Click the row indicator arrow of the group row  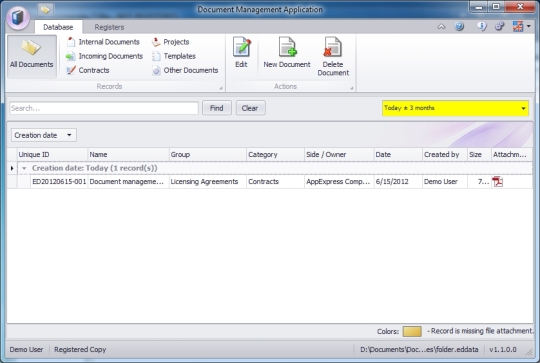click(x=12, y=168)
